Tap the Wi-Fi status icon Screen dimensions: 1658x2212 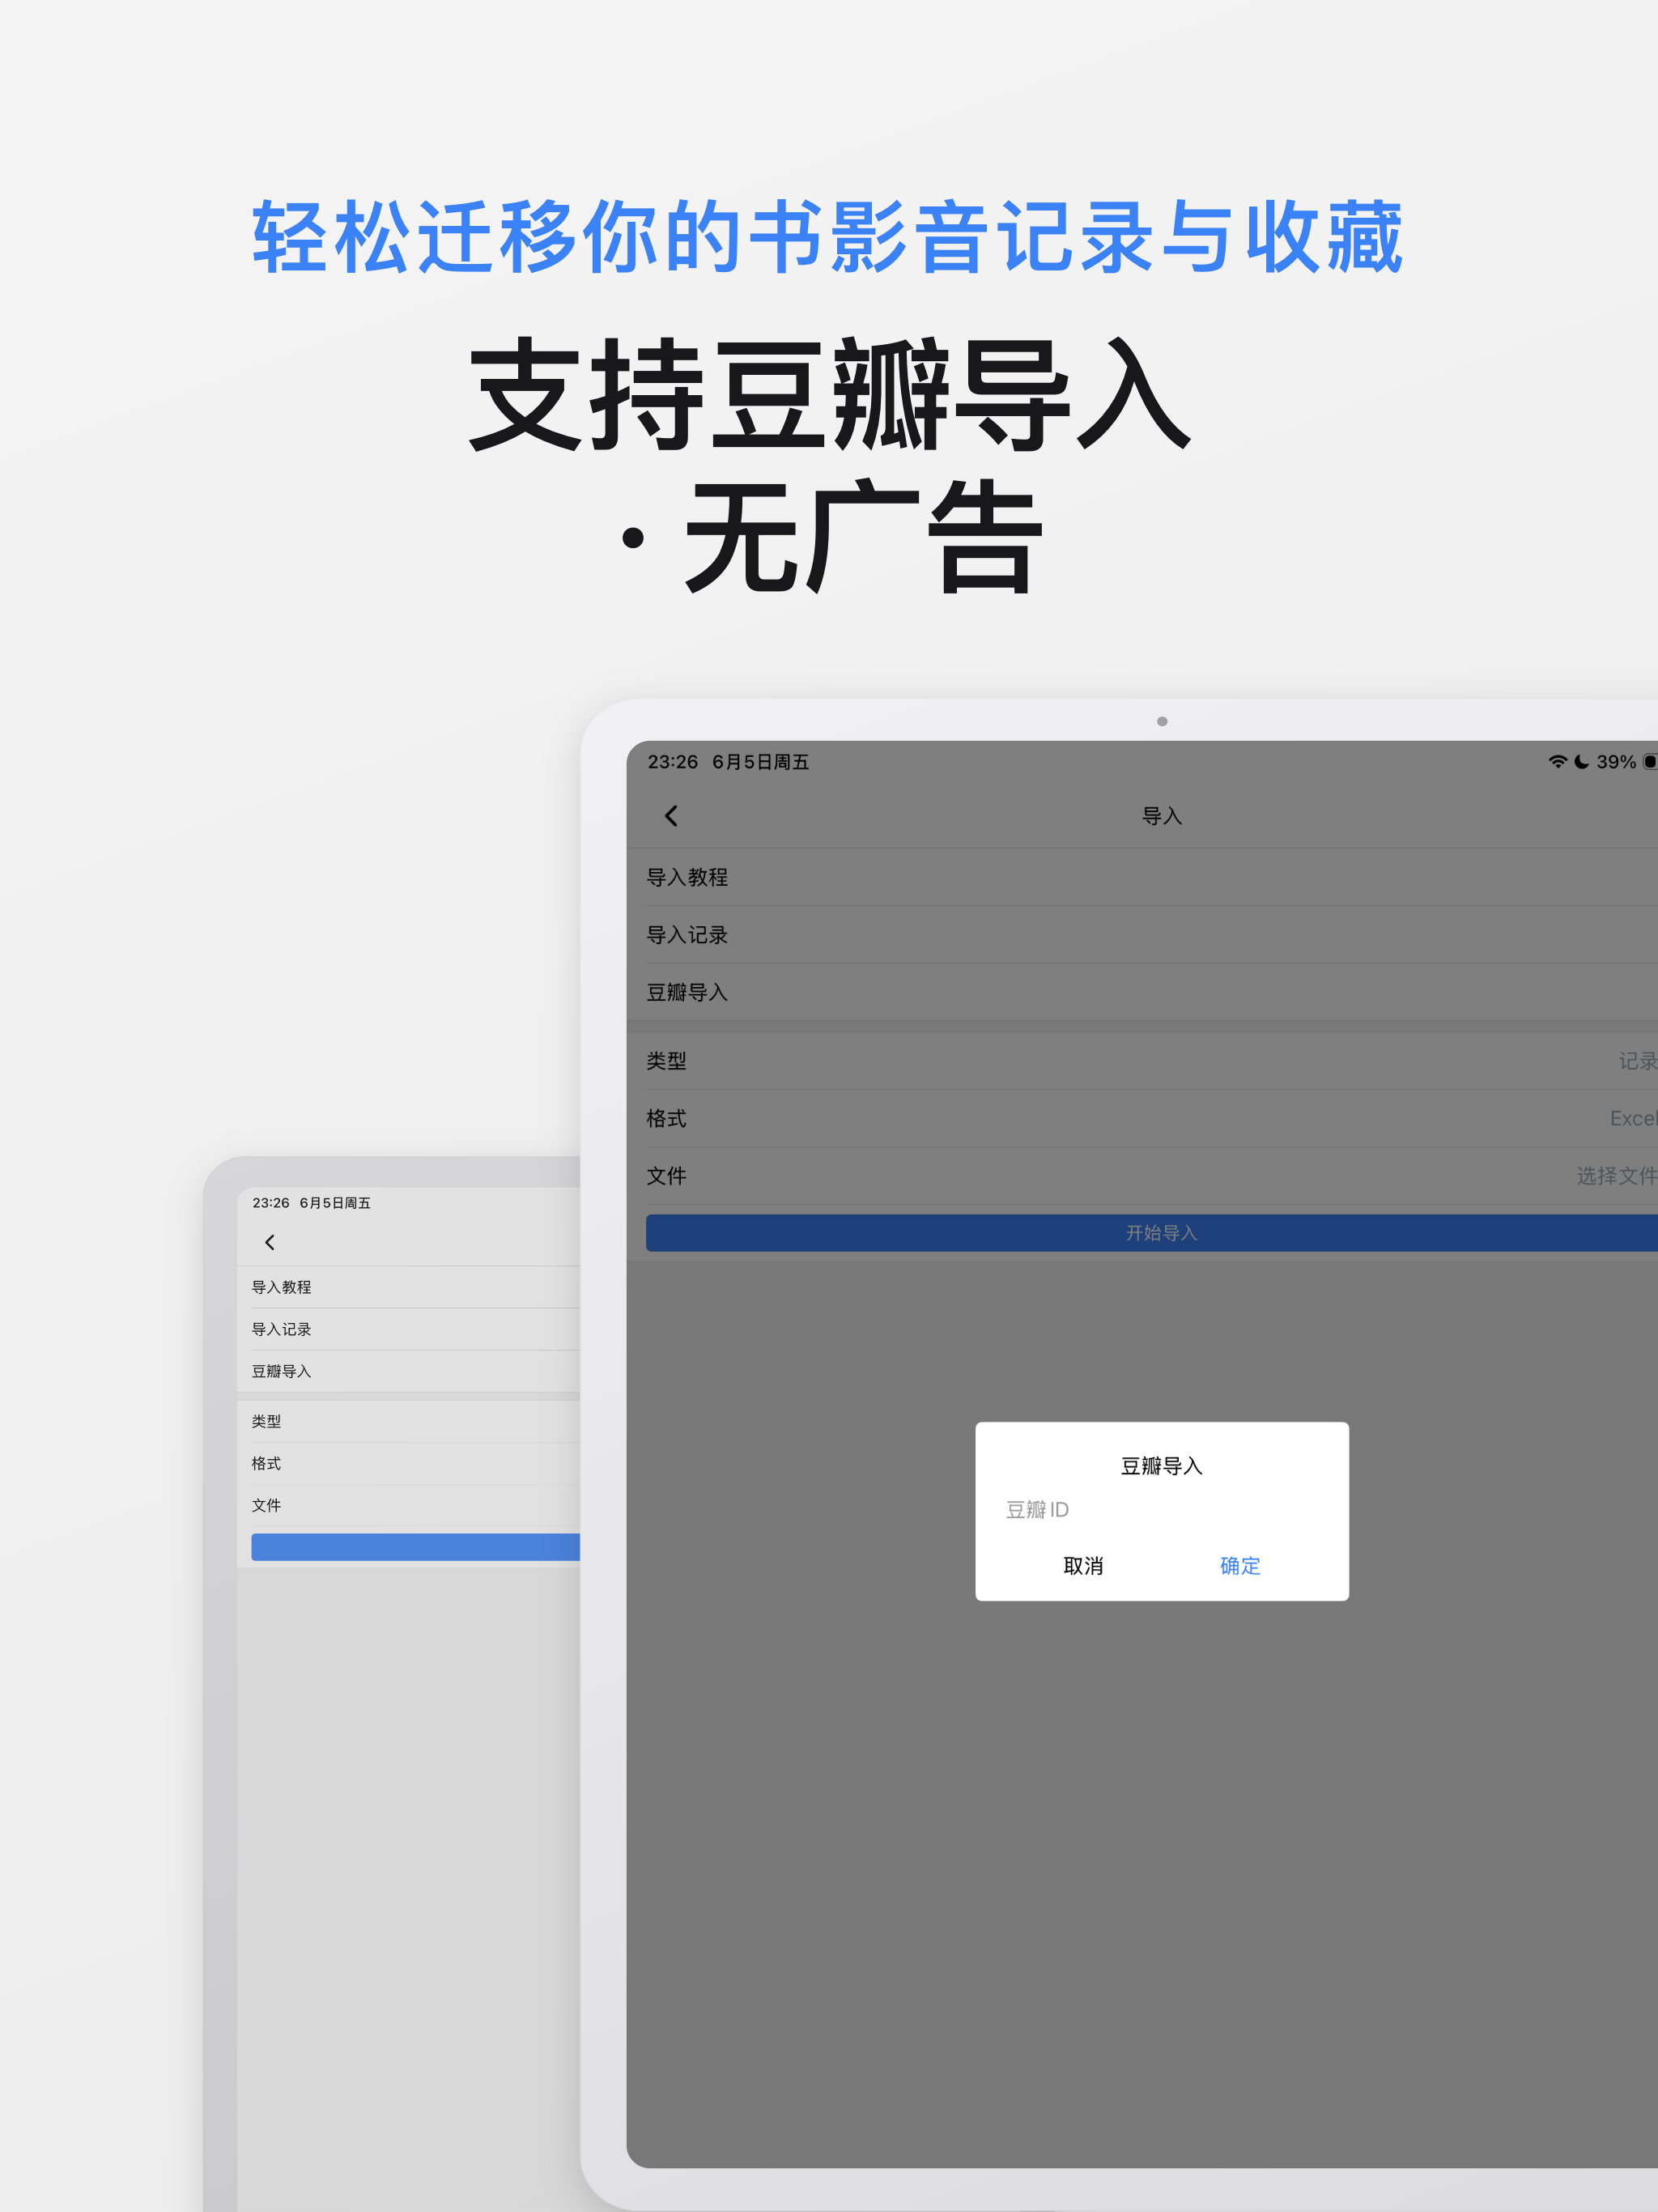click(1557, 762)
